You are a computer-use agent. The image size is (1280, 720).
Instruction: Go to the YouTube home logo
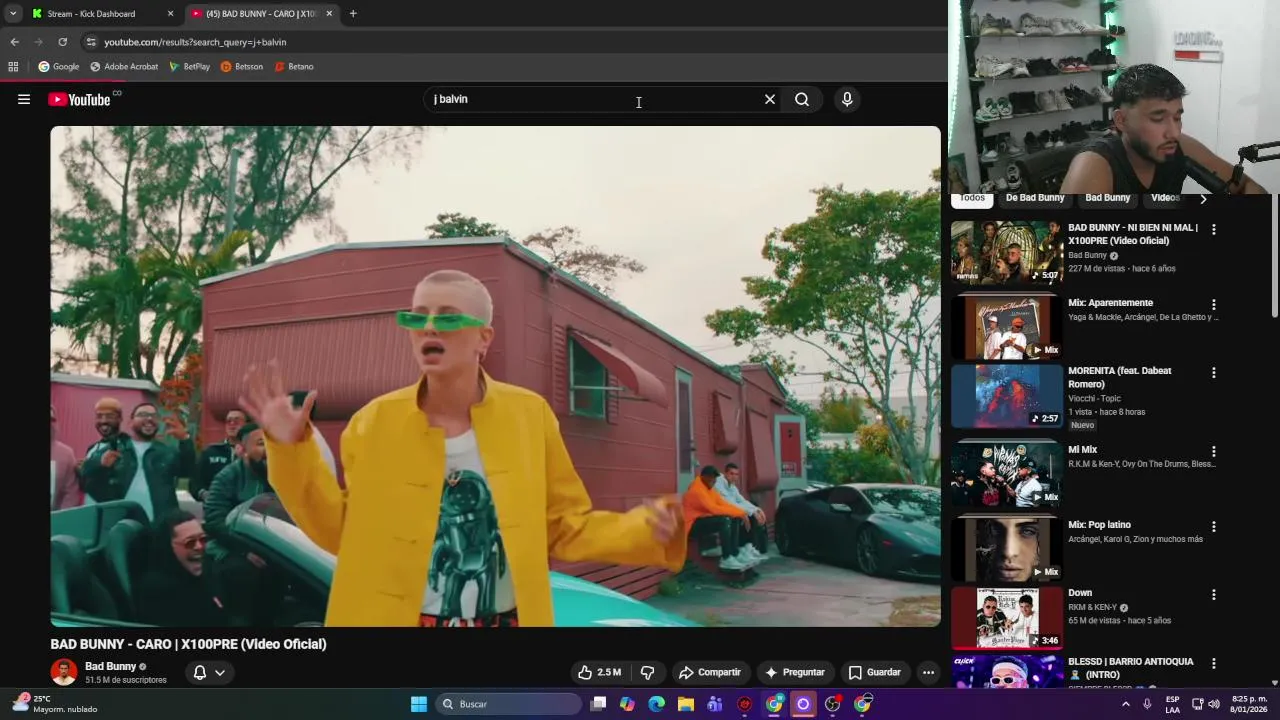point(79,99)
